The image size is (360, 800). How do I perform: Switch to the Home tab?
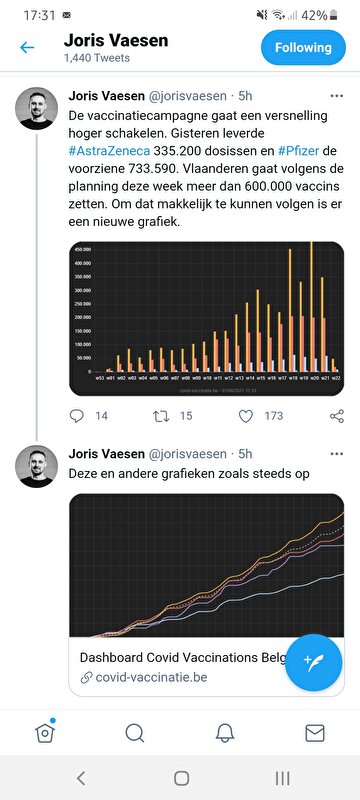45,733
